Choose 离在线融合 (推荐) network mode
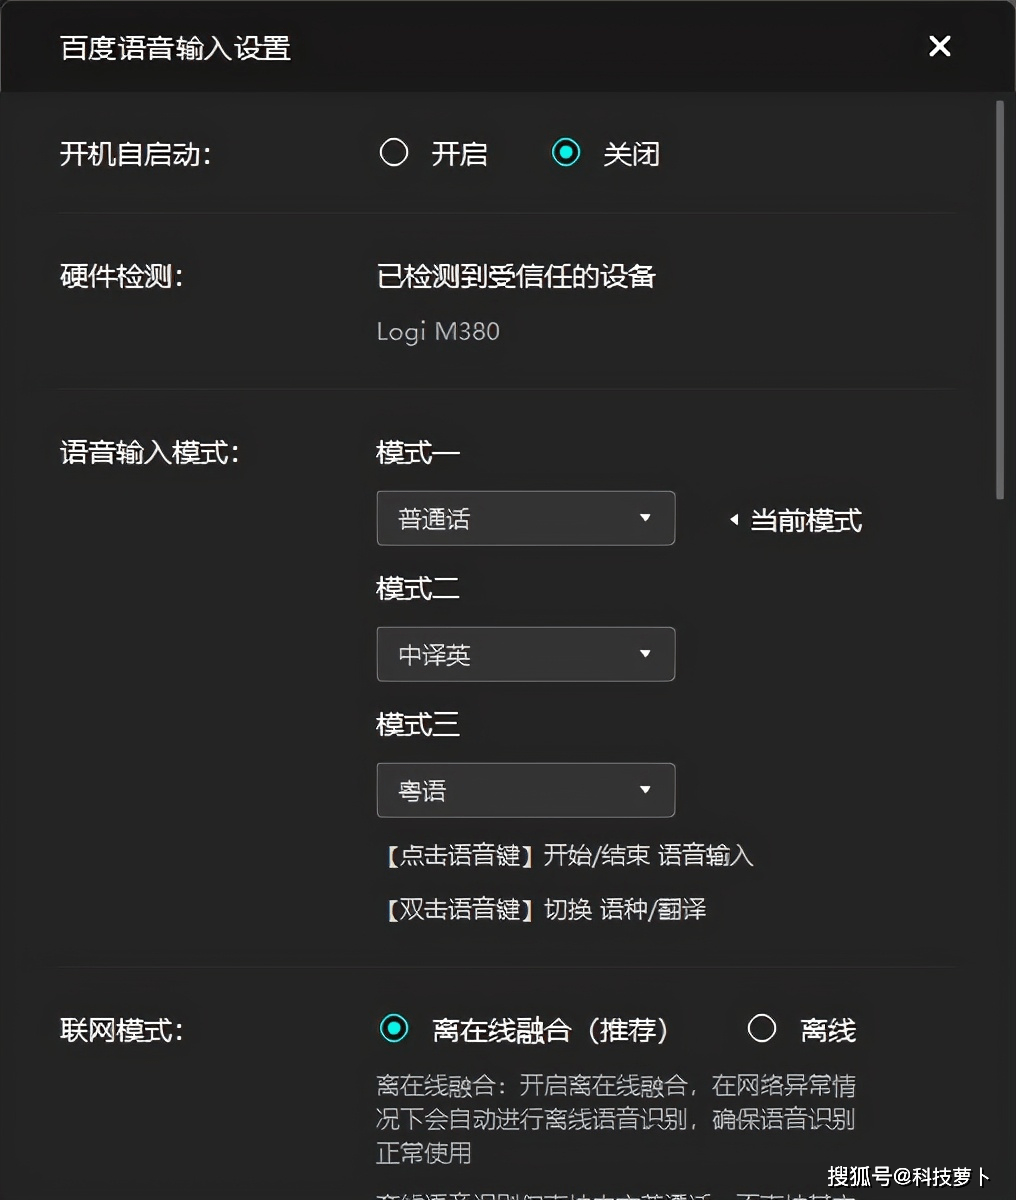 pos(395,1028)
